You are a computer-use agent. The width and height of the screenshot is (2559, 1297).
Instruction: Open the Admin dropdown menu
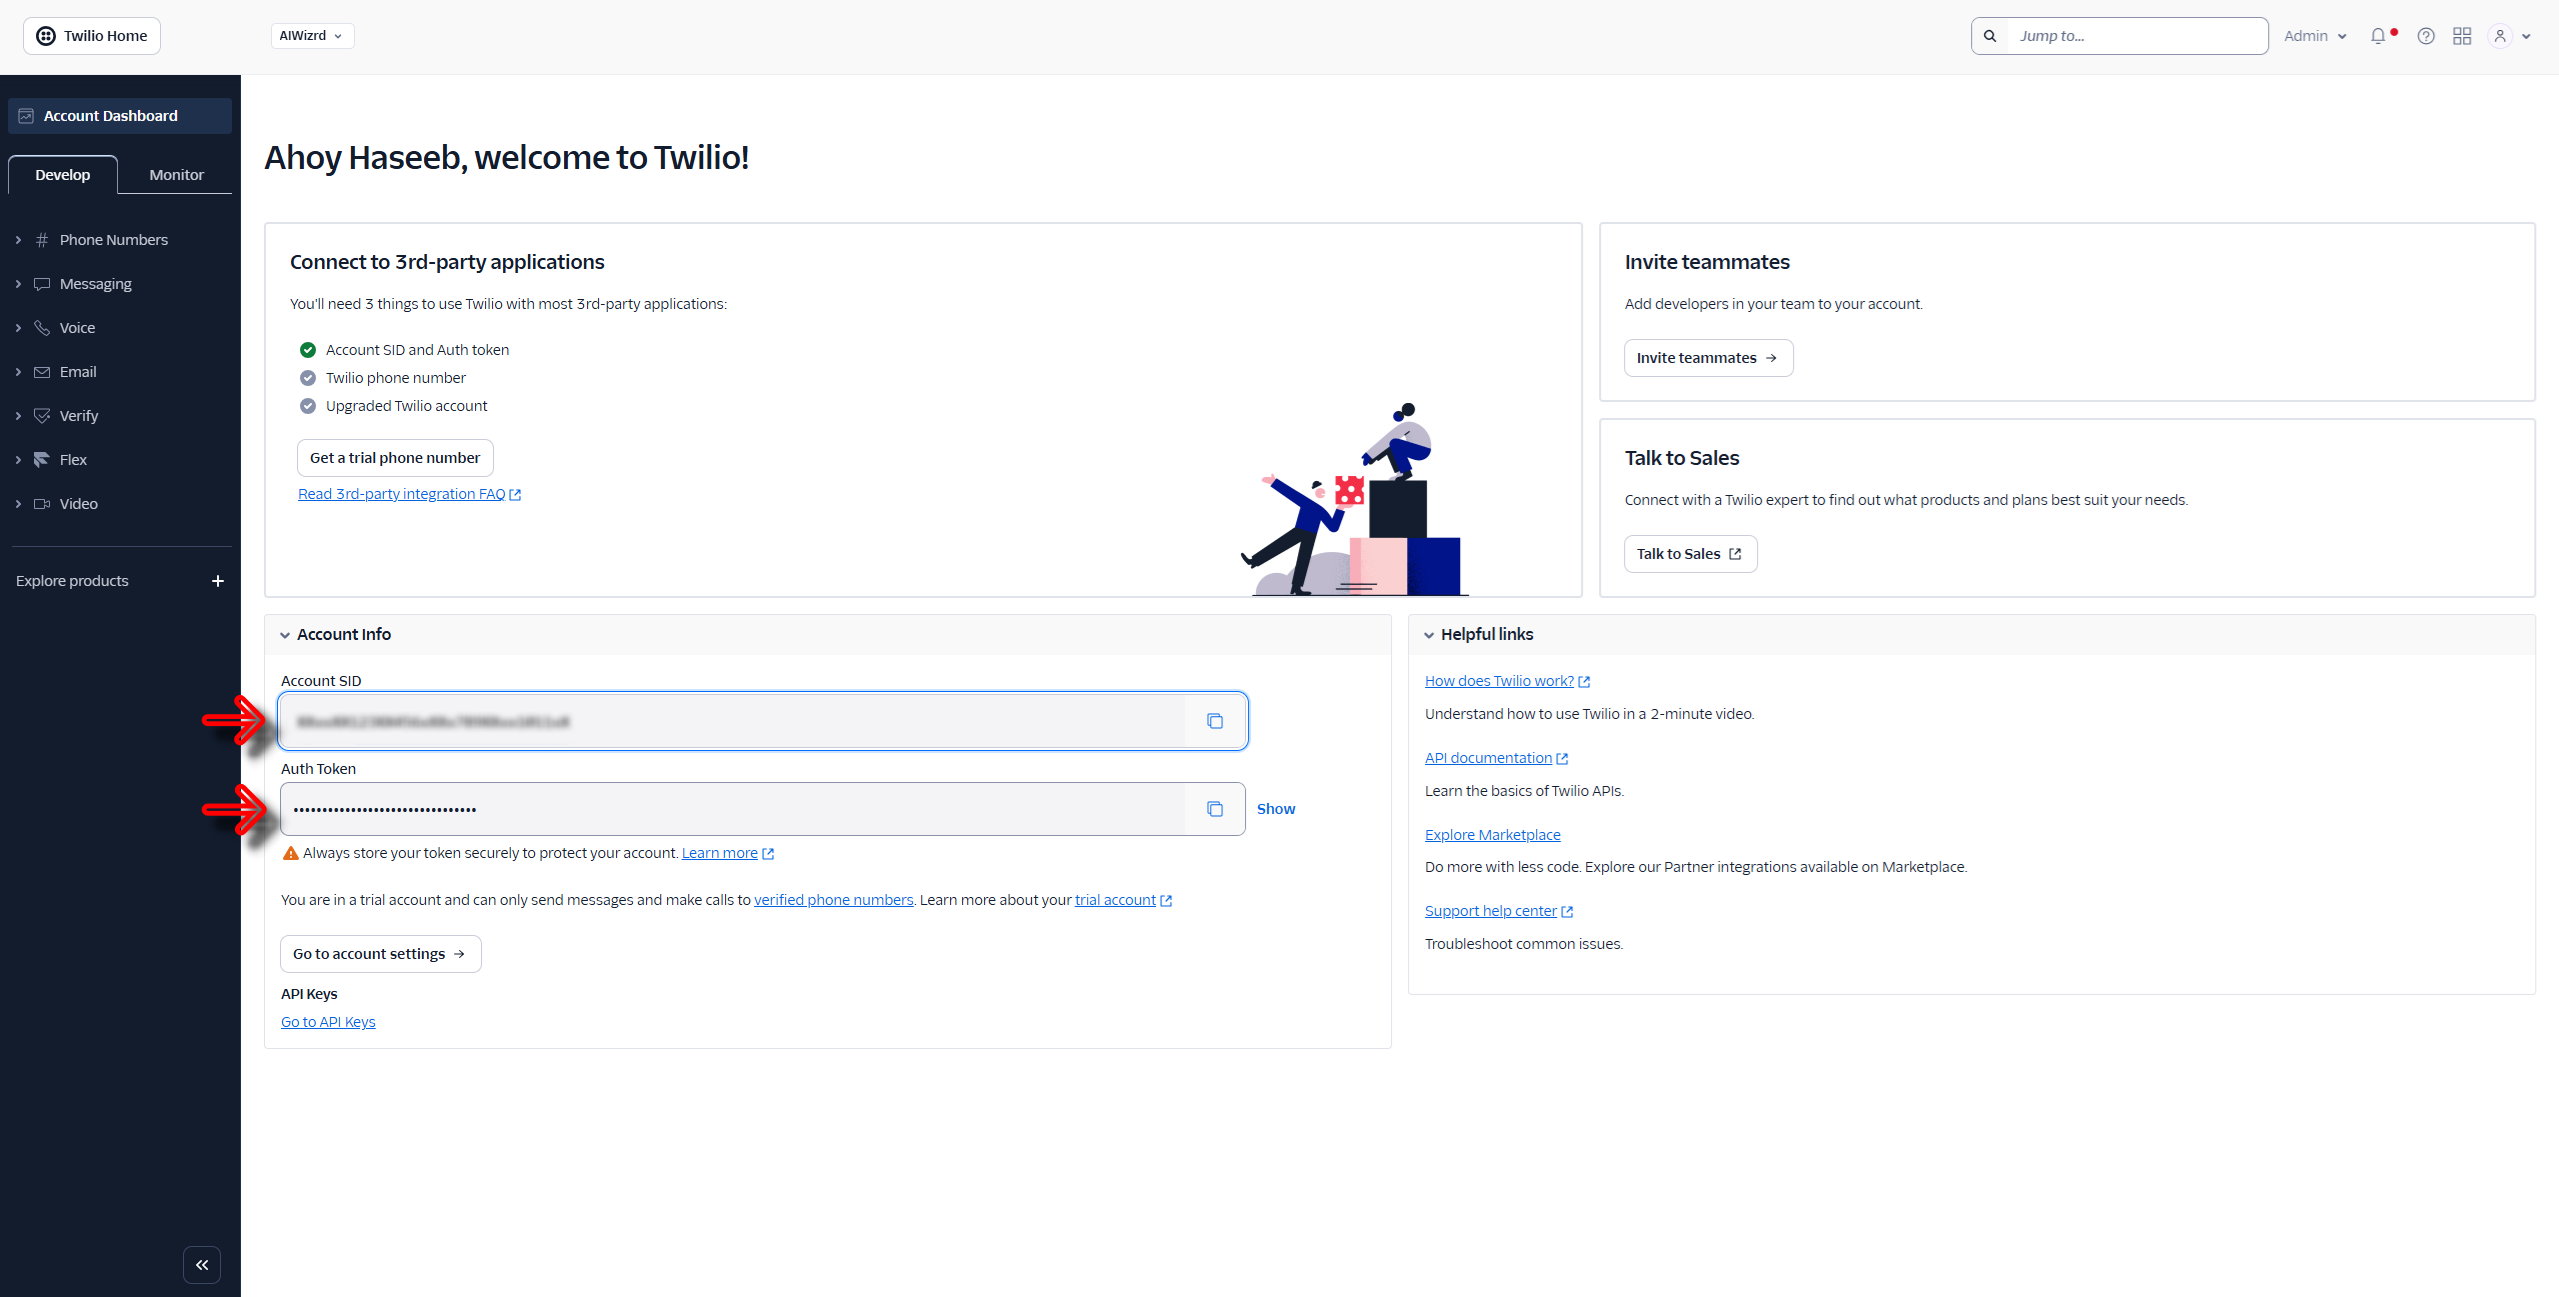tap(2314, 36)
